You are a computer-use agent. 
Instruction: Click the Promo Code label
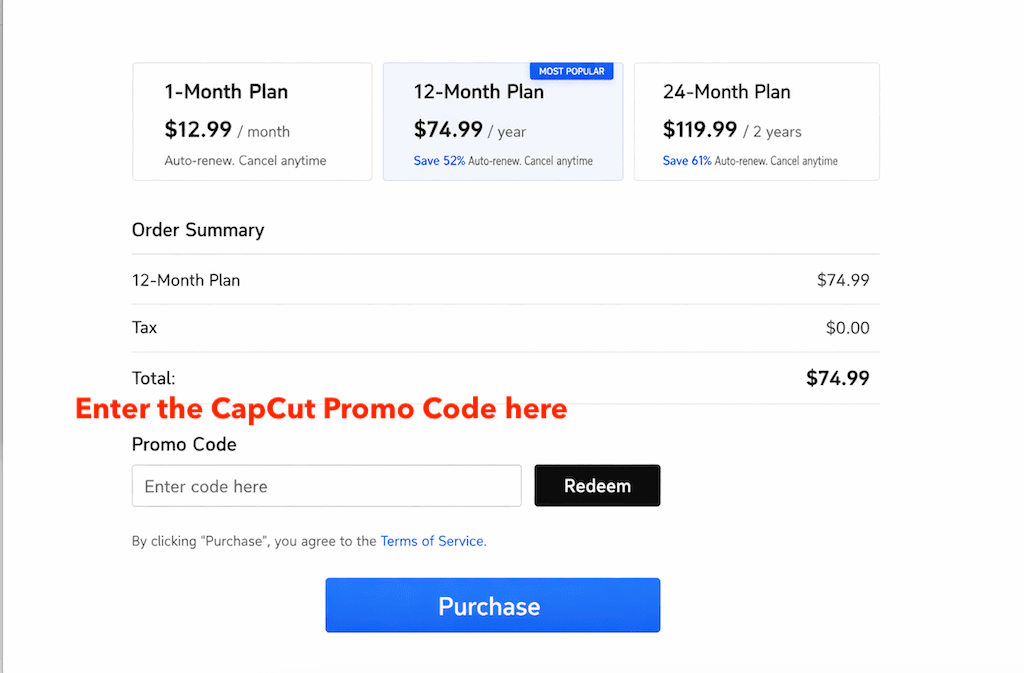coord(183,444)
